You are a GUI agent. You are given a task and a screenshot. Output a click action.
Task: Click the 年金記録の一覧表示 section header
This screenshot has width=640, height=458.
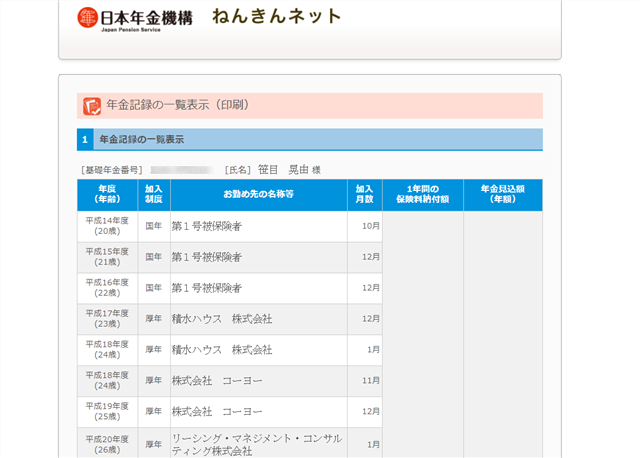tap(310, 140)
